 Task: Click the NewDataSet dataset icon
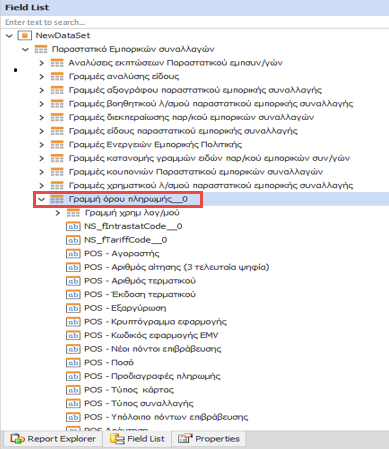click(x=24, y=35)
